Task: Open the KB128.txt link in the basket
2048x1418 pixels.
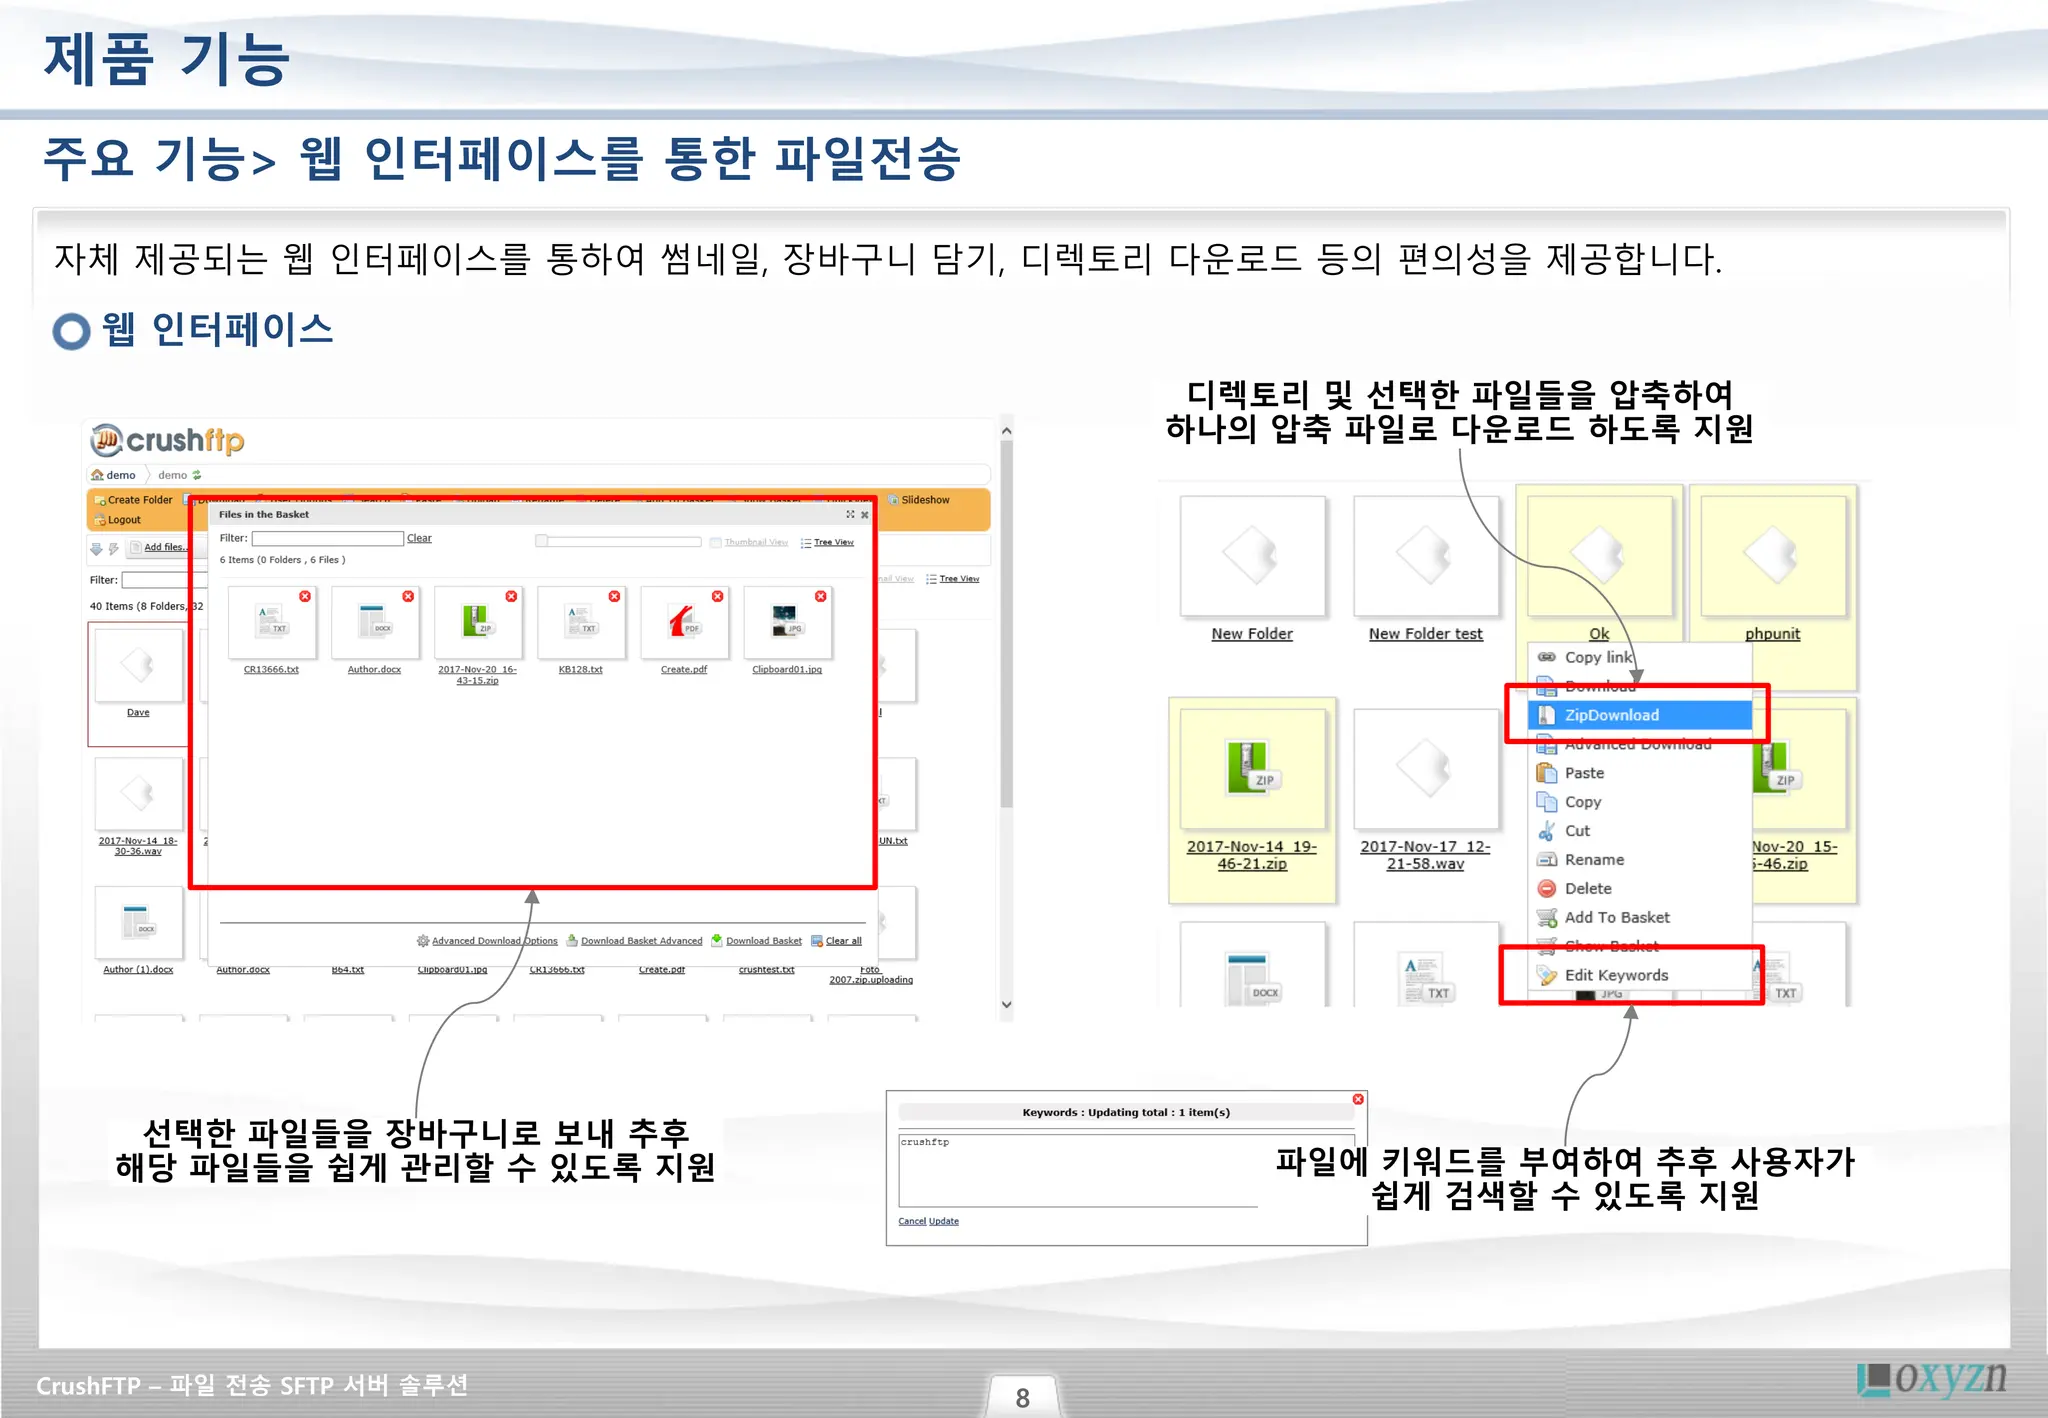Action: (x=580, y=669)
